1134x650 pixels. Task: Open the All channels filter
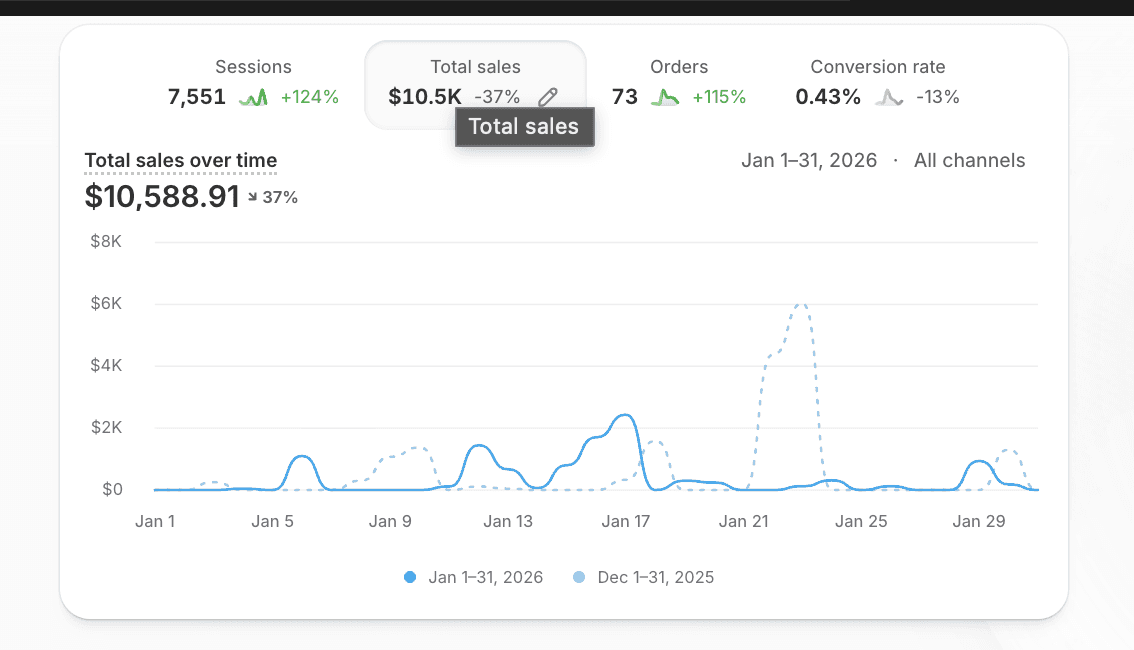(x=969, y=161)
